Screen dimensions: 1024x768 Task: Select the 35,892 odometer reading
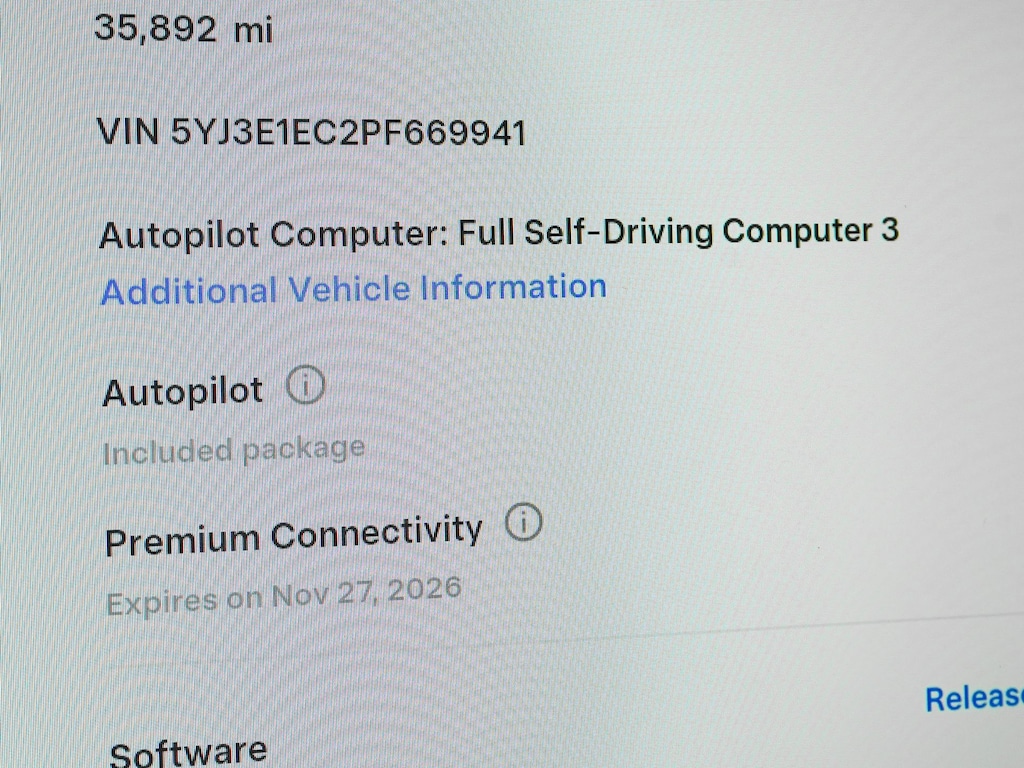(x=155, y=29)
